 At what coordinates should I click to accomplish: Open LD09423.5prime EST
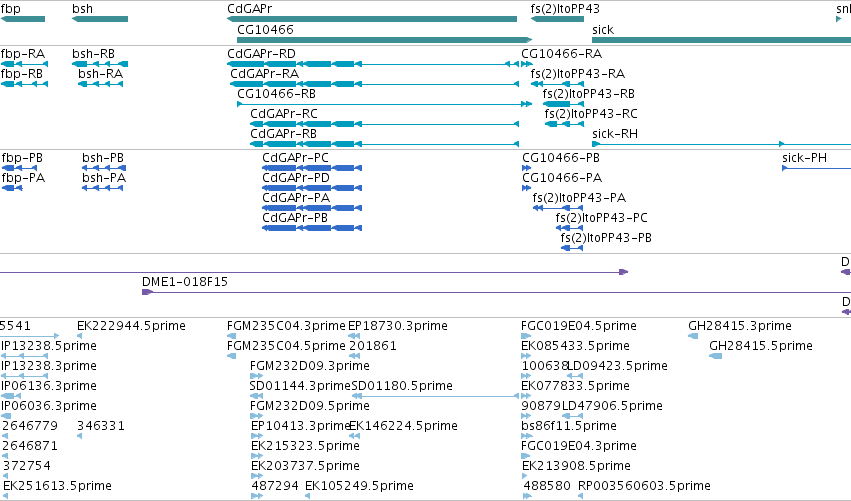pyautogui.click(x=618, y=366)
